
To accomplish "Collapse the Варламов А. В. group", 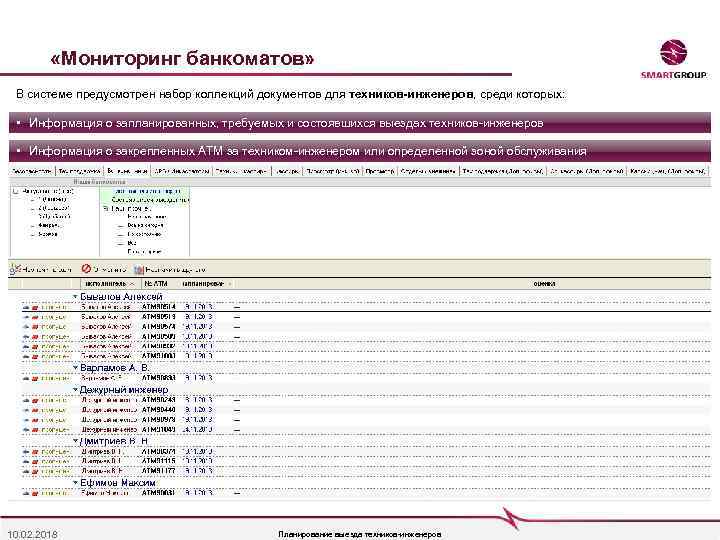I will pos(75,368).
